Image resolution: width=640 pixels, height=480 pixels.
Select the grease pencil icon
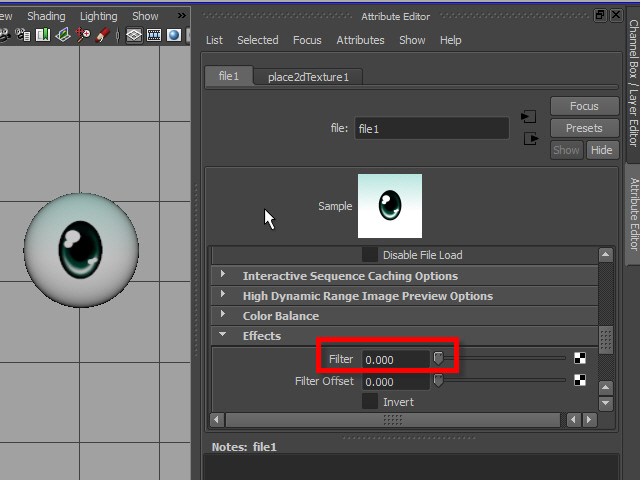coord(102,35)
